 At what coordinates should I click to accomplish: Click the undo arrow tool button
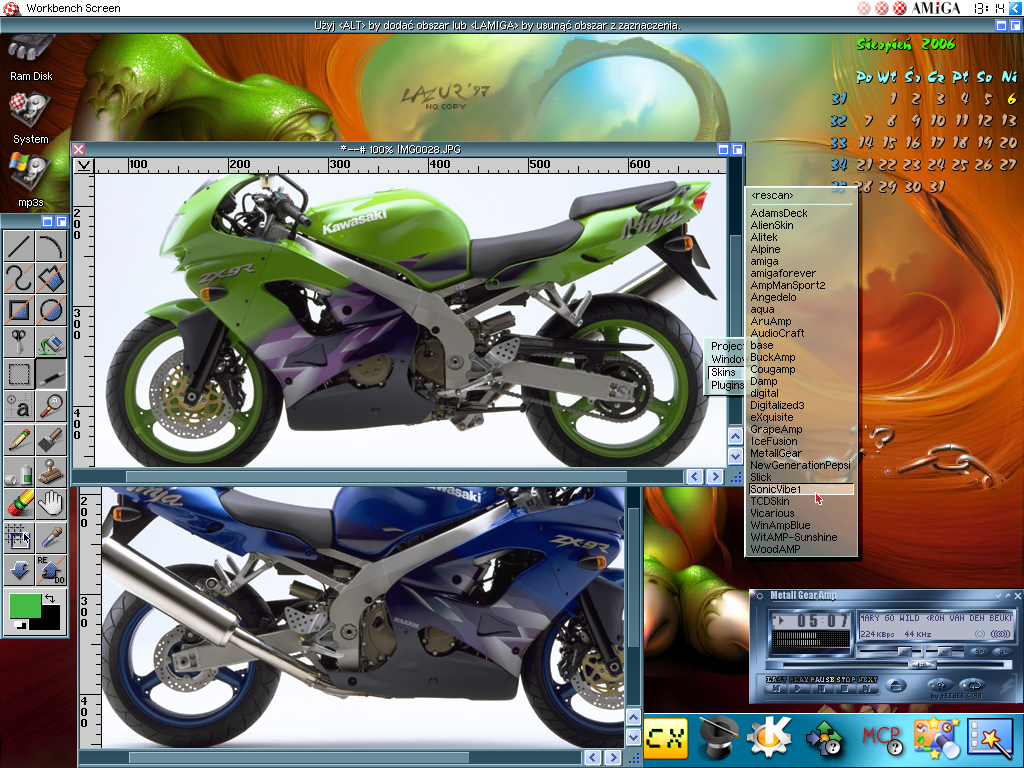click(x=19, y=568)
